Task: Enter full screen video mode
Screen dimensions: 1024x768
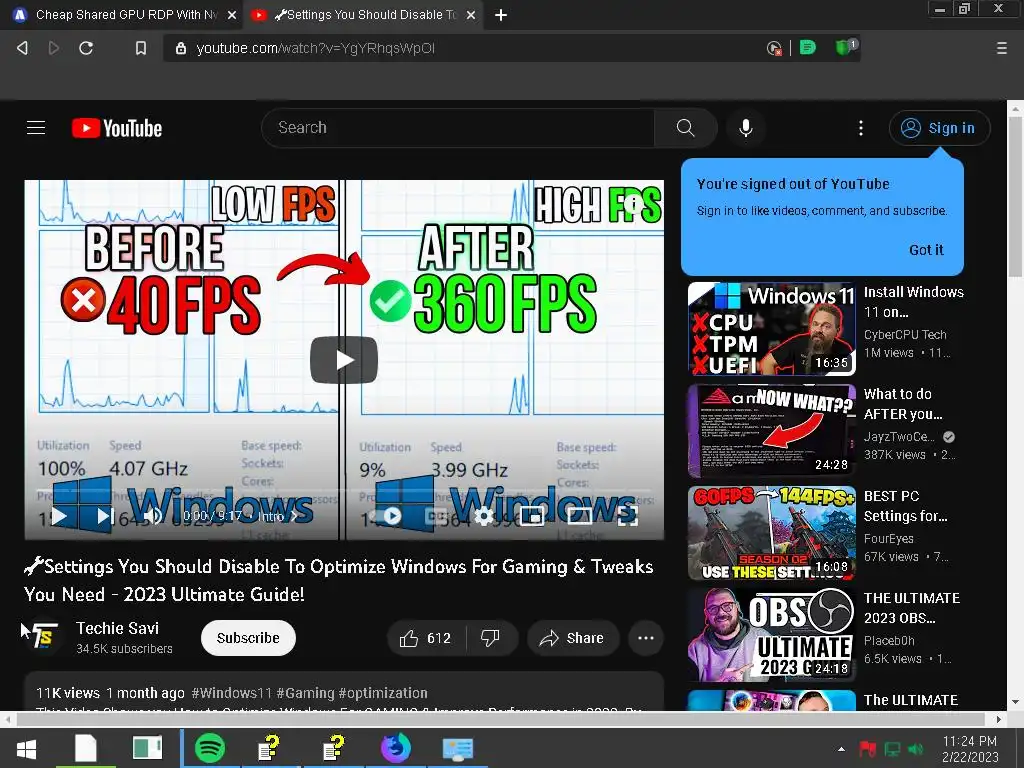Action: (628, 517)
